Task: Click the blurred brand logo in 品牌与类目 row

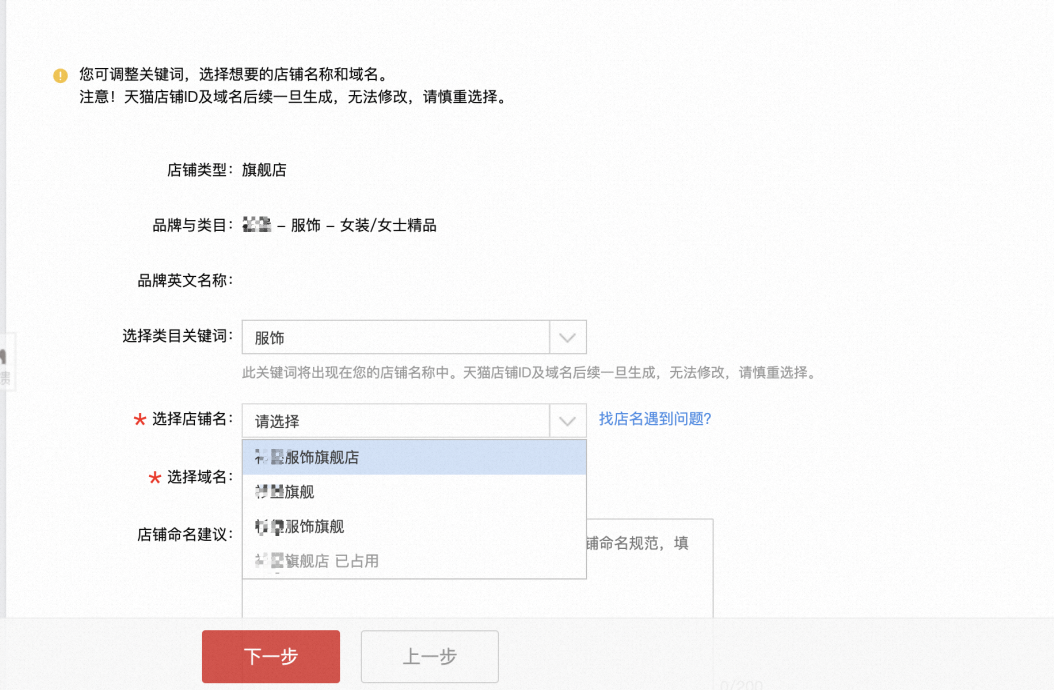Action: pyautogui.click(x=256, y=225)
